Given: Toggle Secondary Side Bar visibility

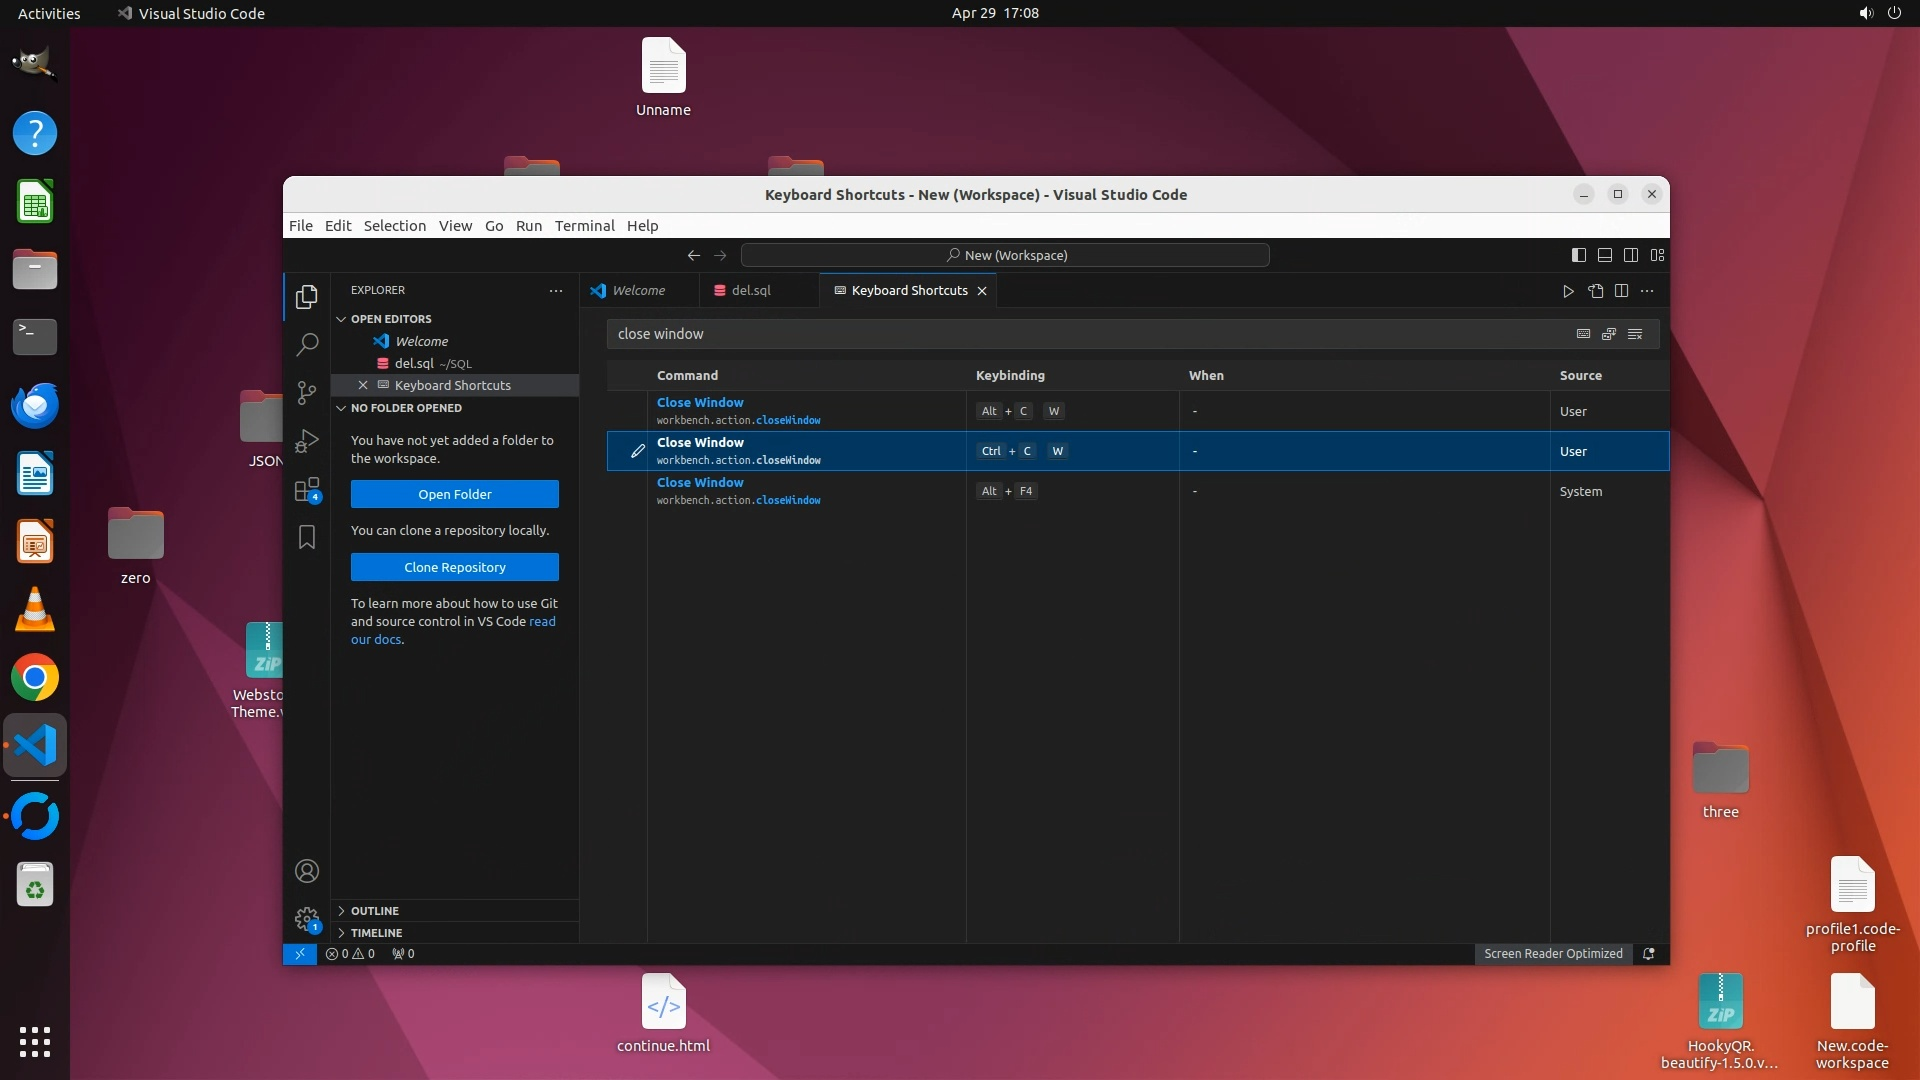Looking at the screenshot, I should (1631, 255).
